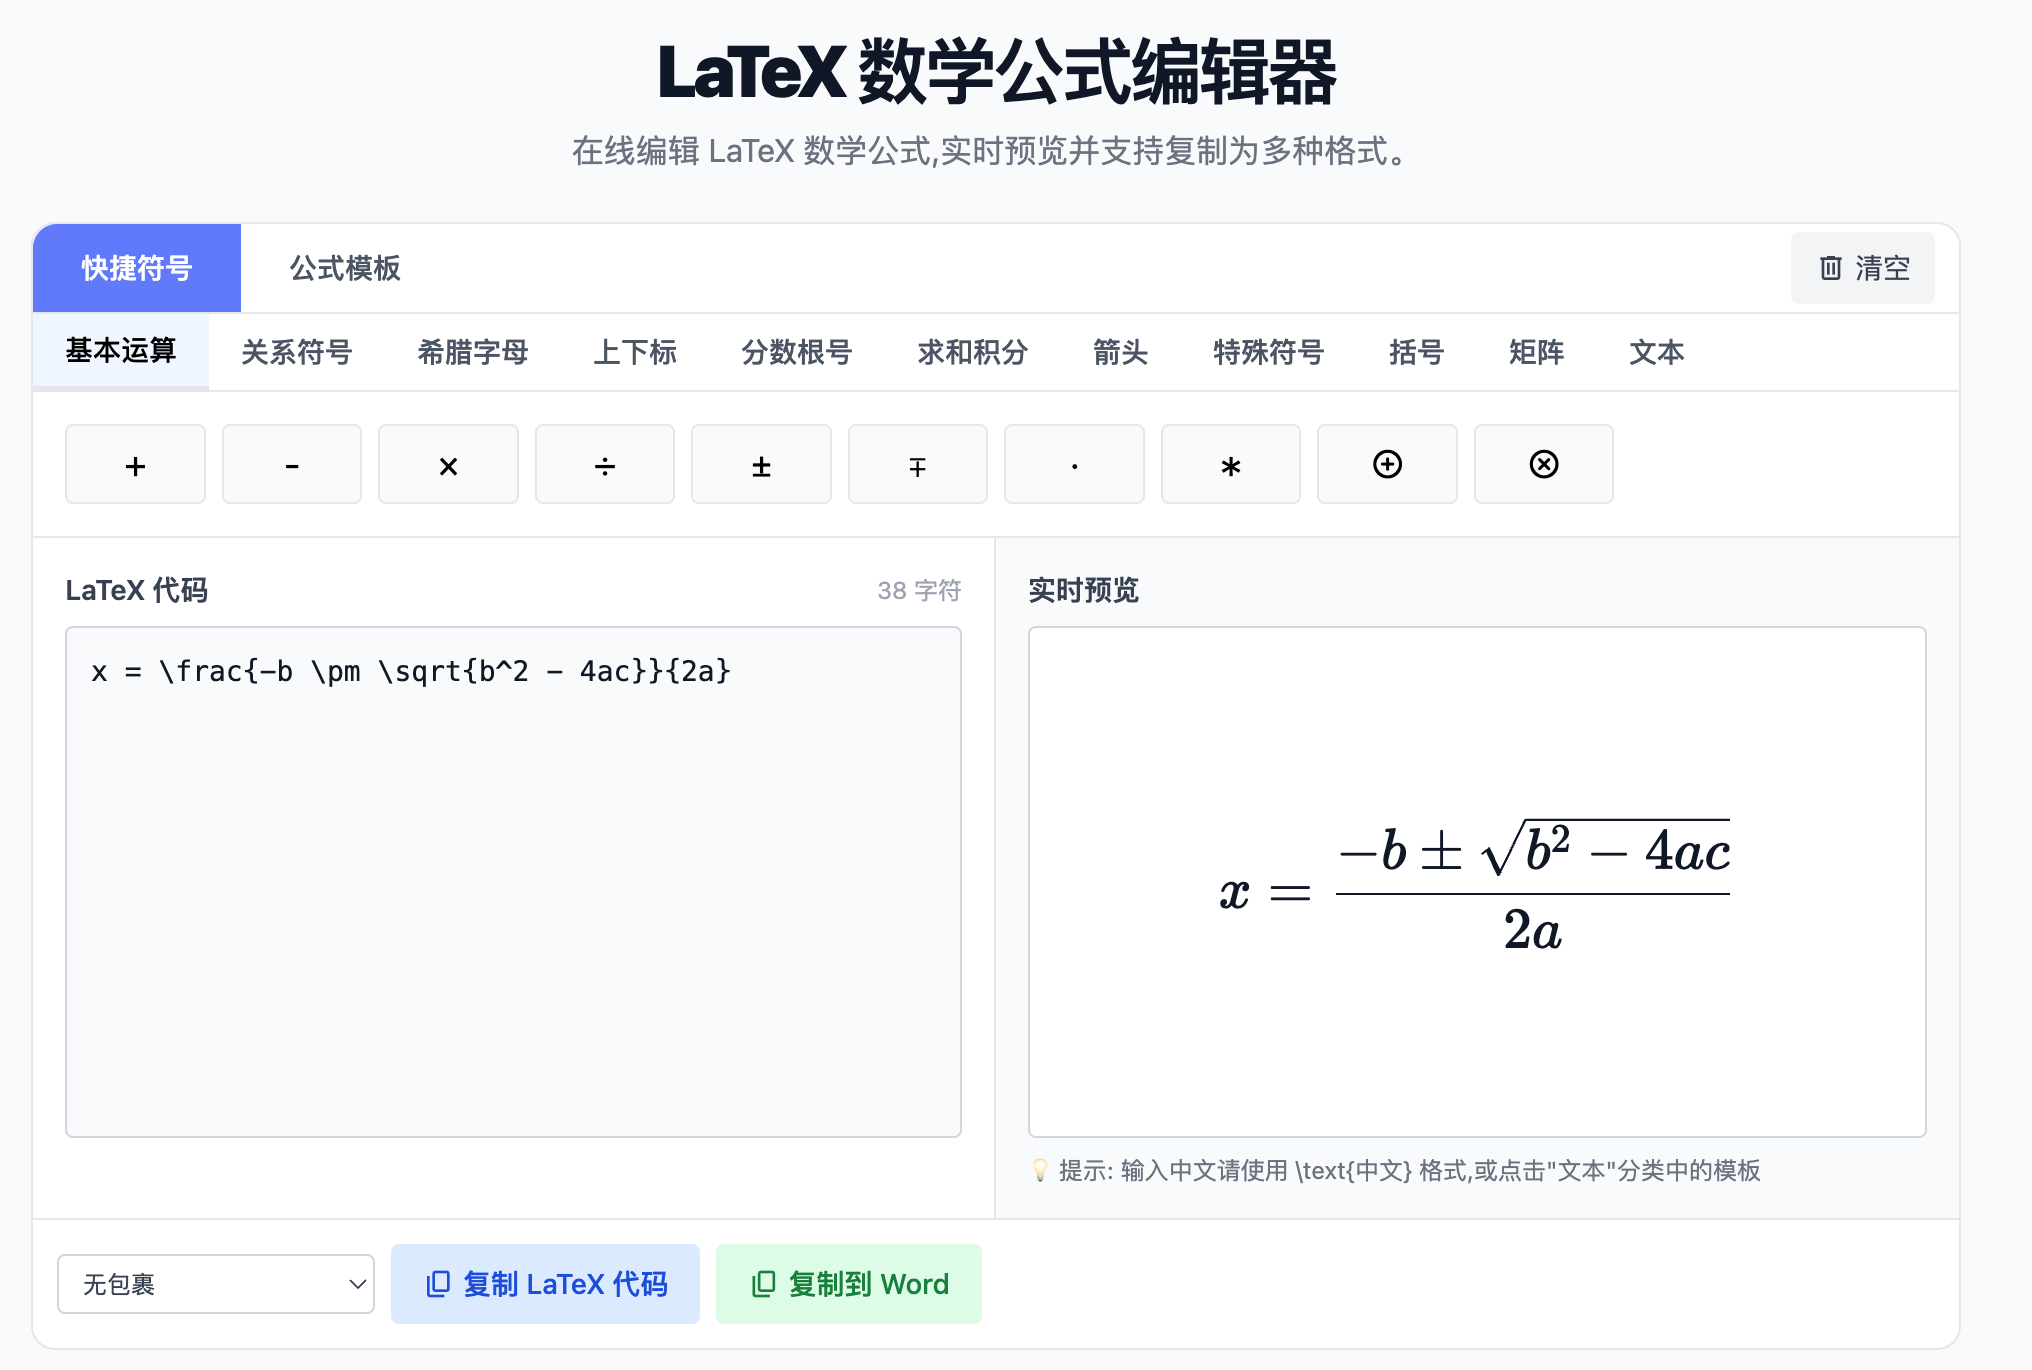
Task: Click the 复制到 Word button
Action: pyautogui.click(x=848, y=1284)
